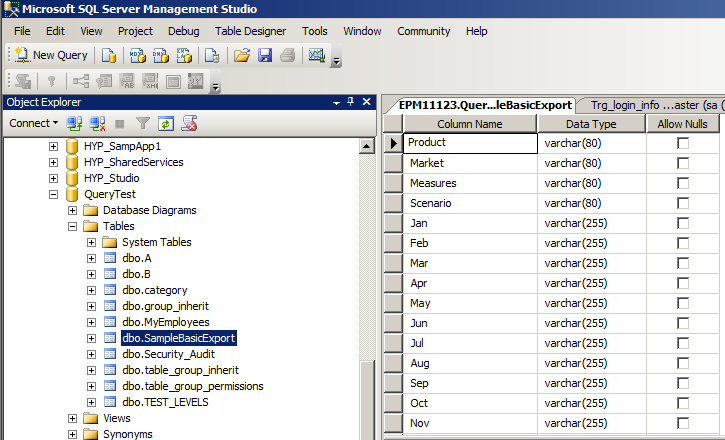The image size is (725, 440).
Task: Toggle Allow Nulls for Jan column
Action: click(682, 223)
